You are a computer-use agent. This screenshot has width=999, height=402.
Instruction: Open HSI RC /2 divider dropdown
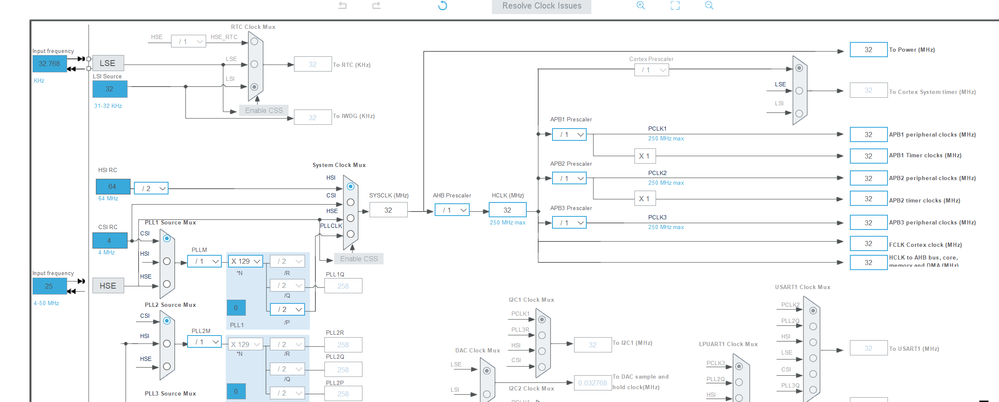[151, 189]
